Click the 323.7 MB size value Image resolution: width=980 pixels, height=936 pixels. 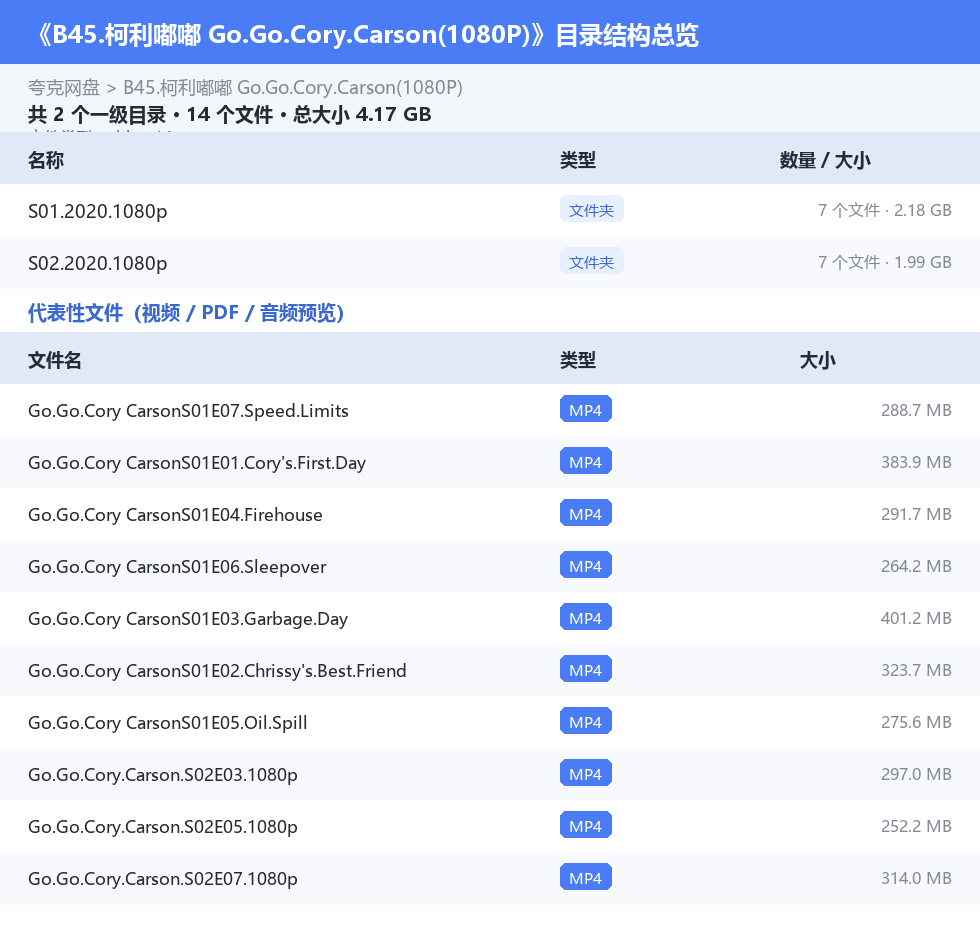click(x=916, y=670)
